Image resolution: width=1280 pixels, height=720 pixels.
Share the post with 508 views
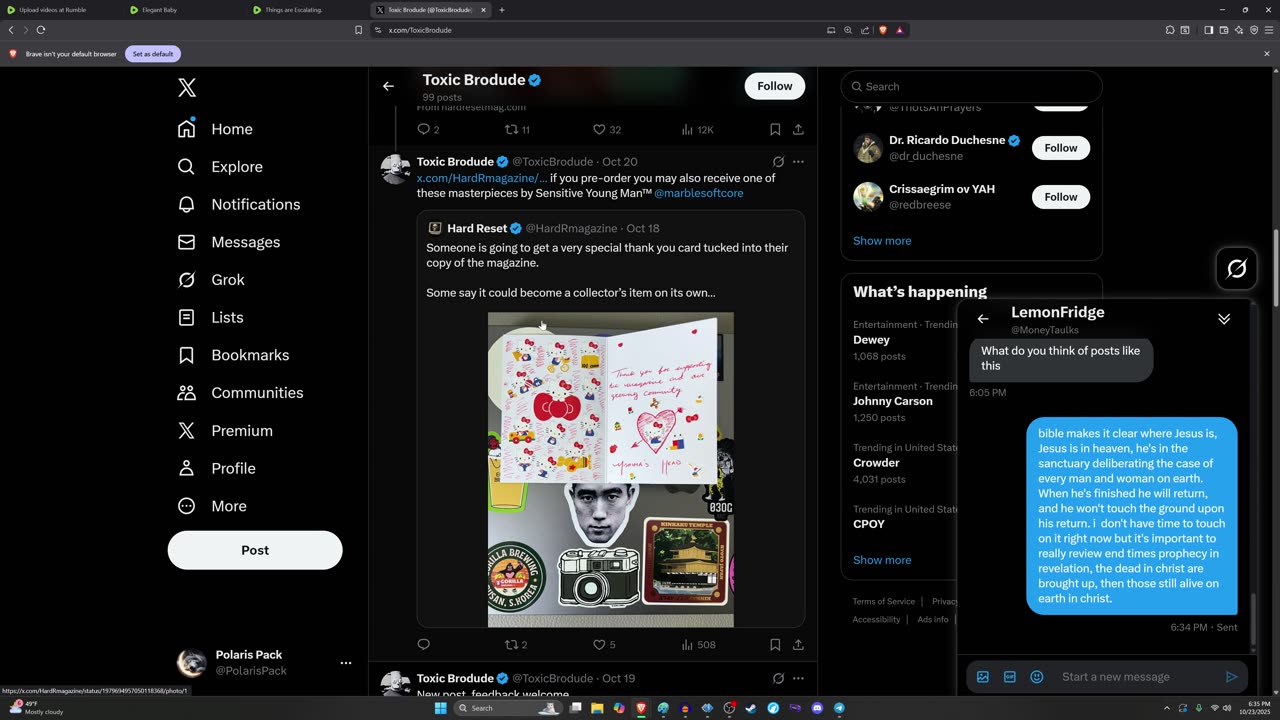[798, 645]
